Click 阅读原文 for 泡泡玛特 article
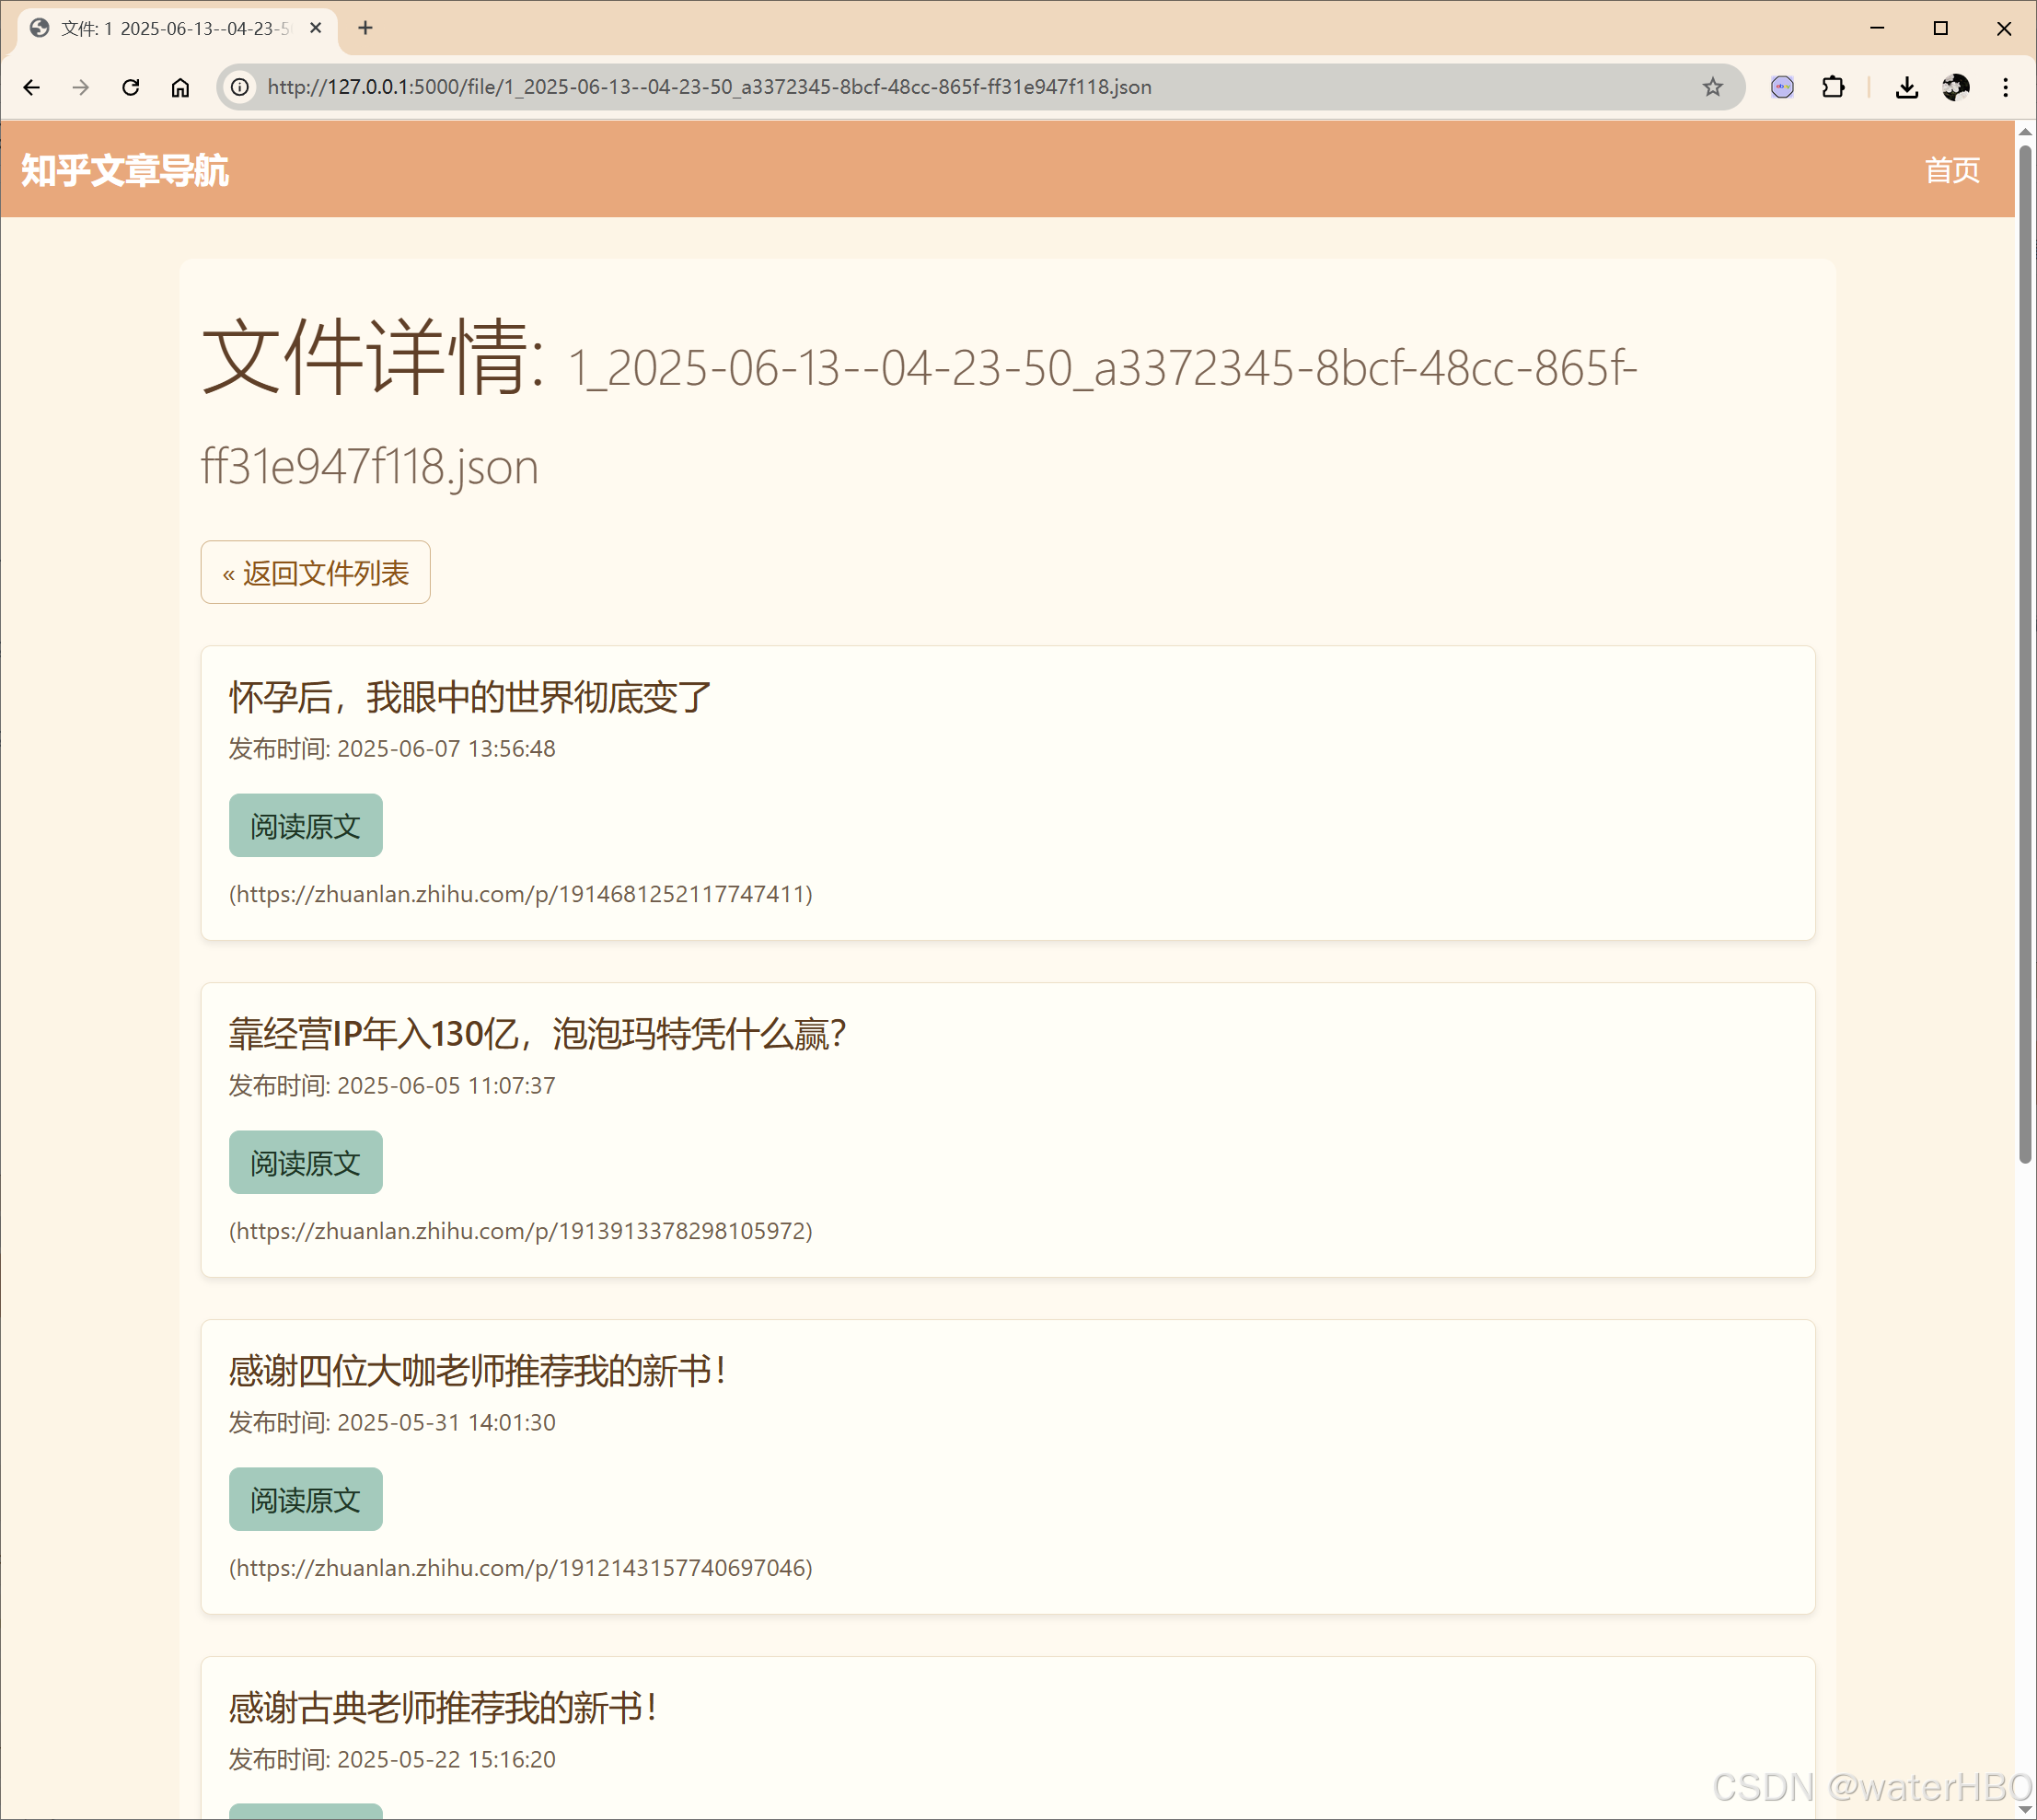 pos(305,1163)
